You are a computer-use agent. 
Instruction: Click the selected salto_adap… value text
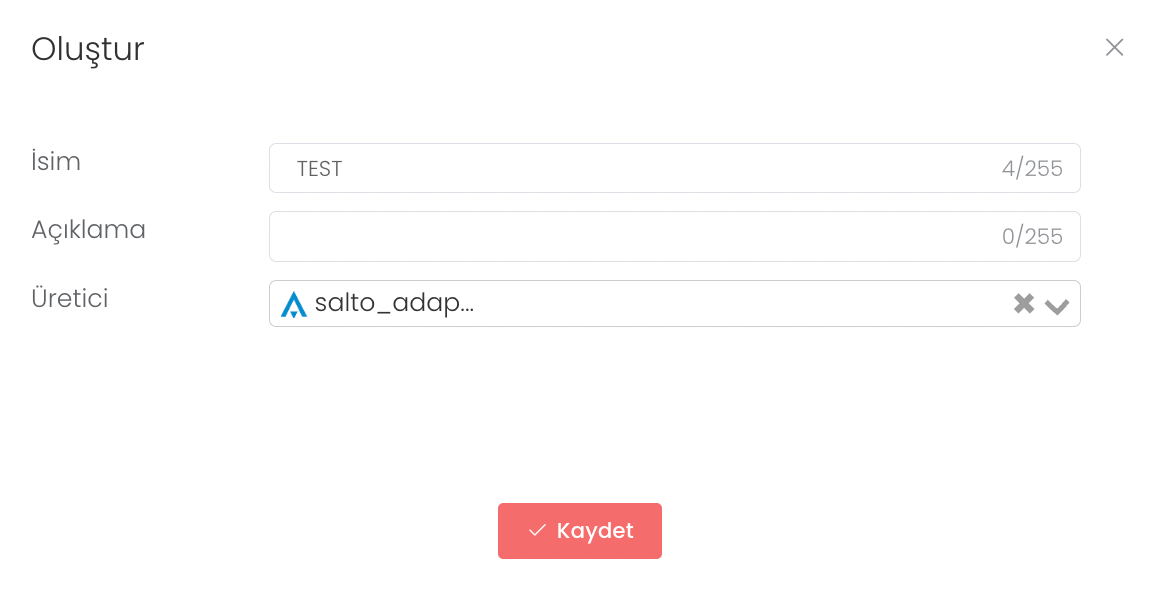[394, 304]
